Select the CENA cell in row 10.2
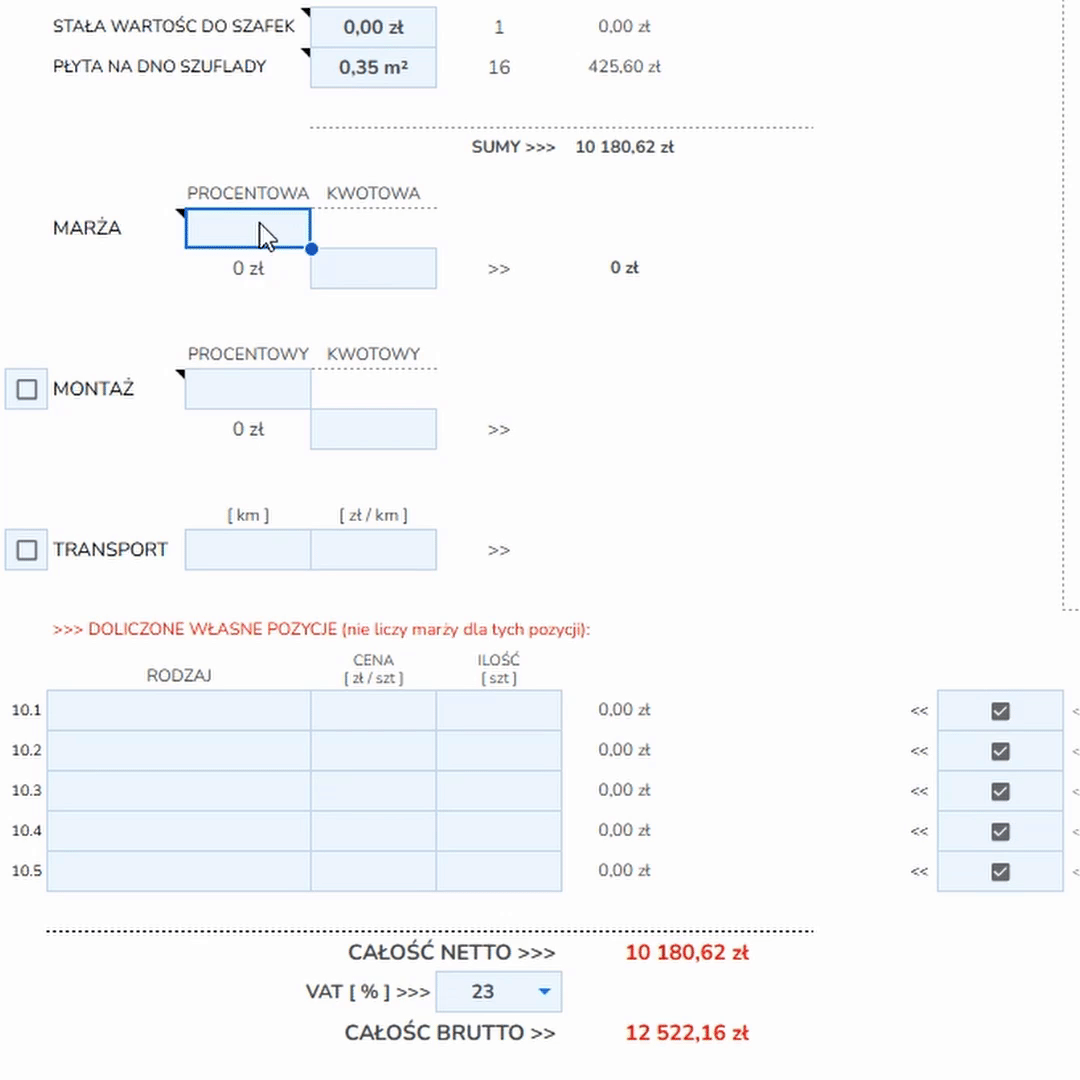This screenshot has height=1080, width=1080. (373, 751)
